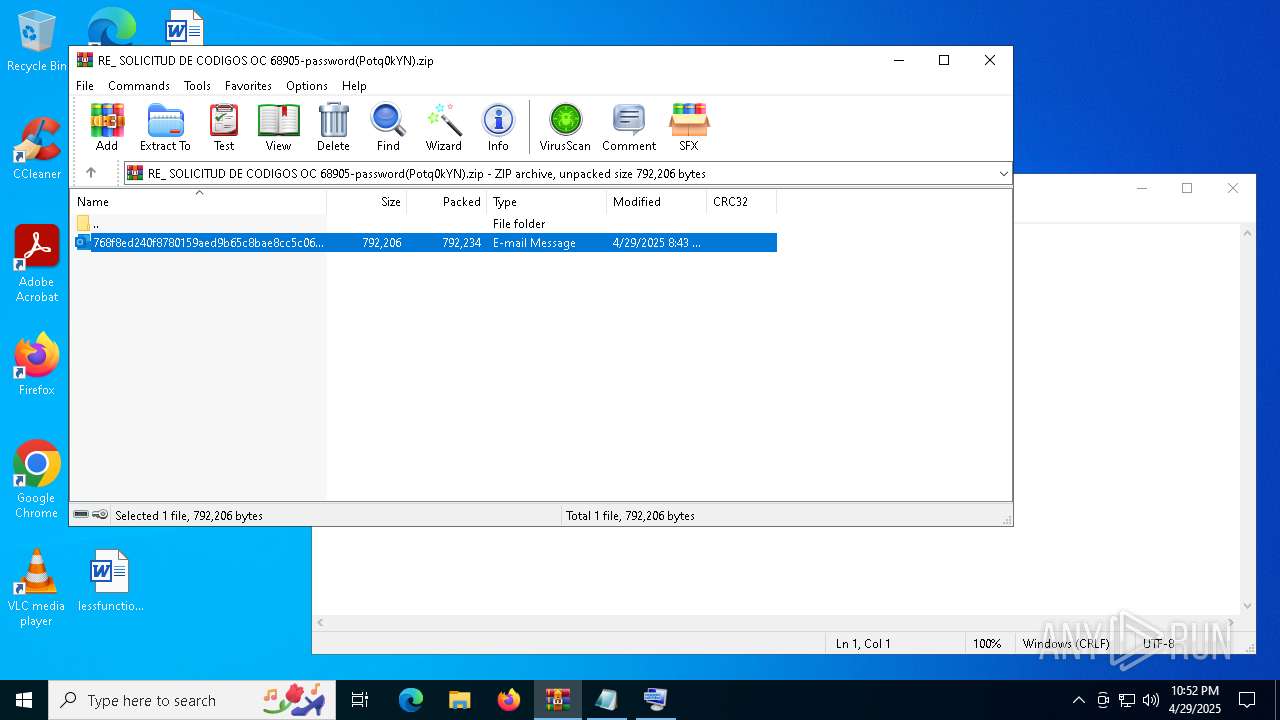Open the View file tool
Viewport: 1280px width, 720px height.
[x=278, y=127]
